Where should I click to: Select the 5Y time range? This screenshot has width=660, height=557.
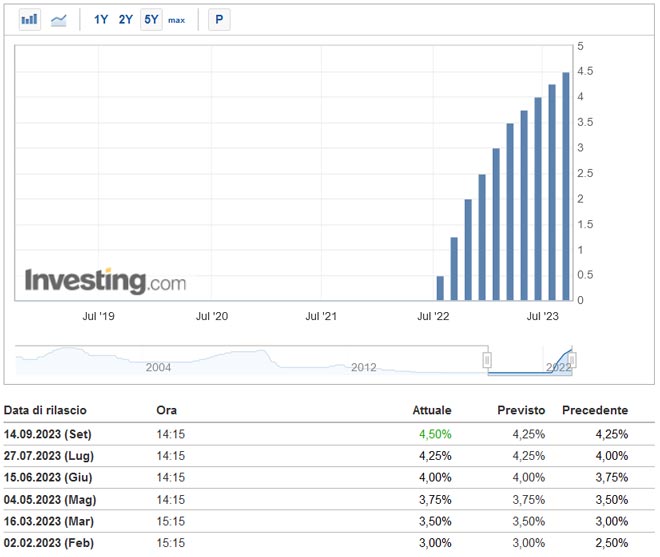coord(150,19)
